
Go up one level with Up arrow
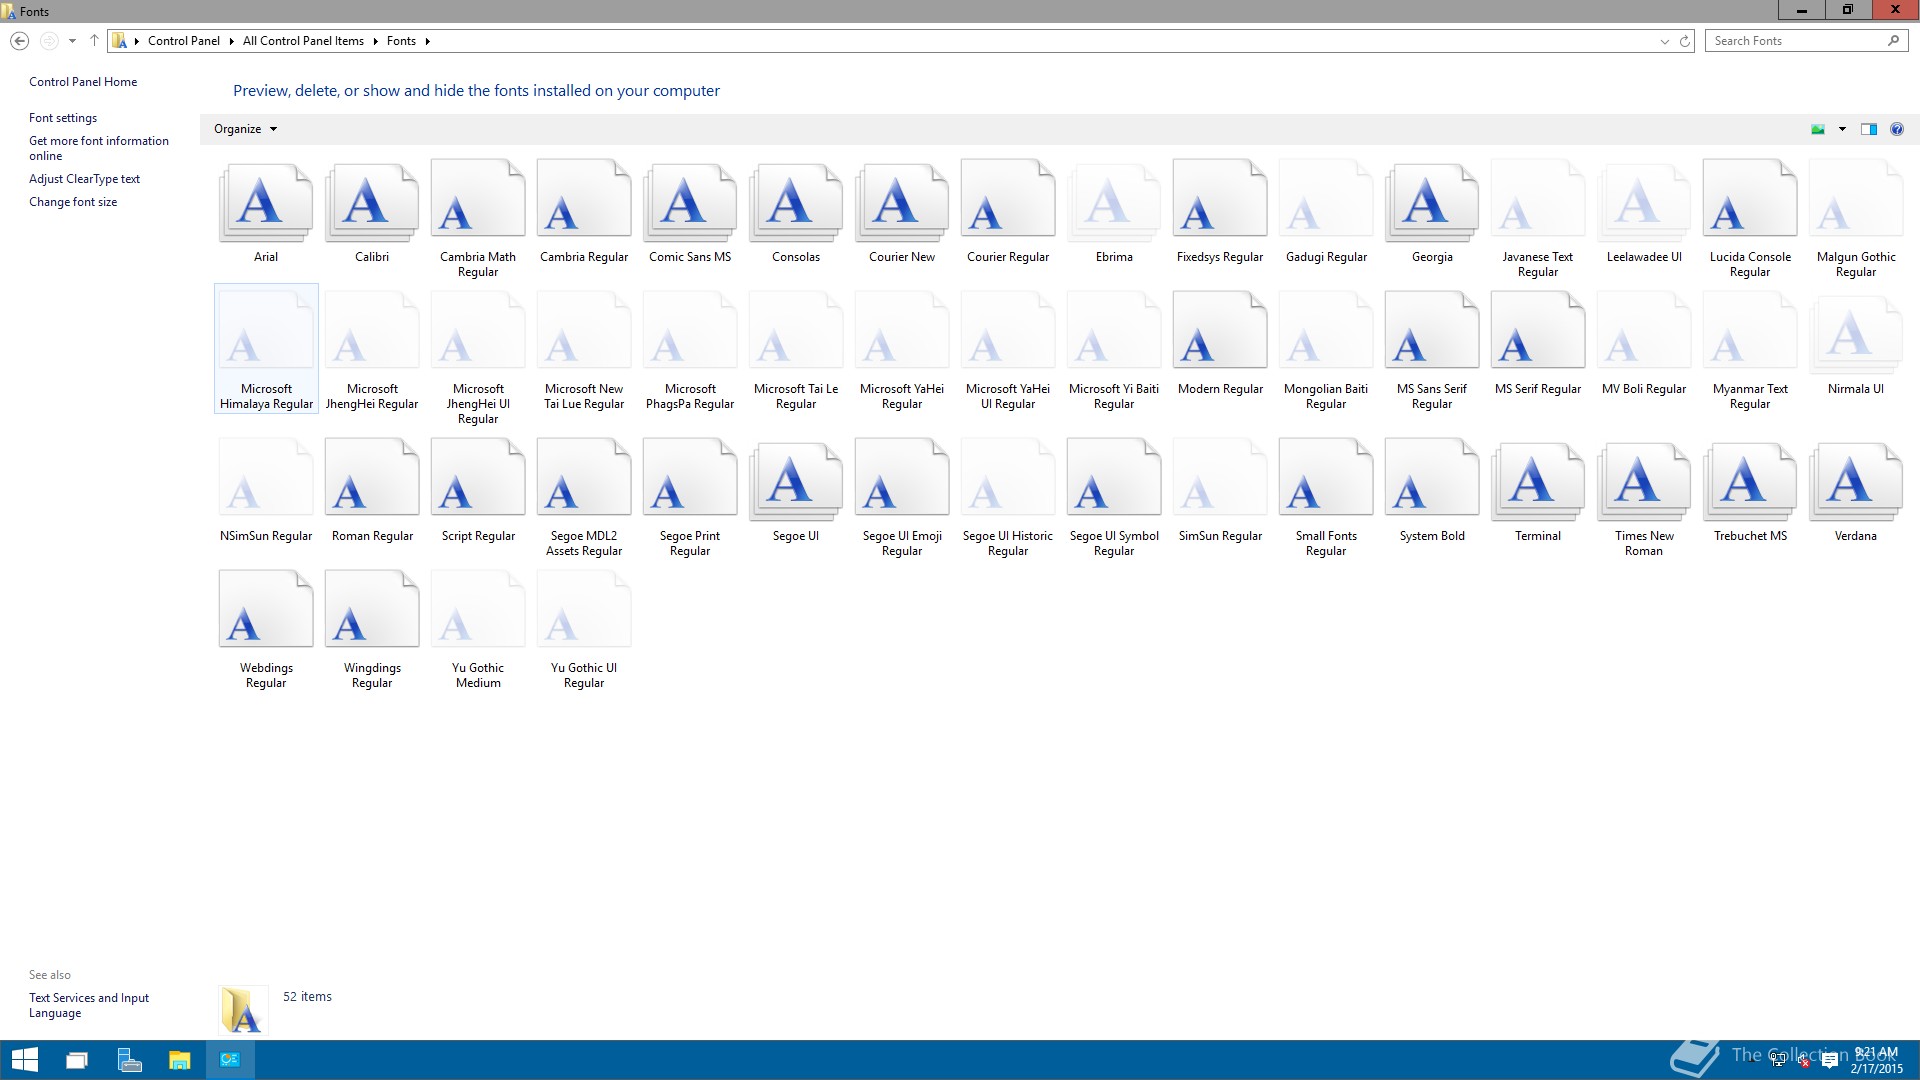pyautogui.click(x=94, y=41)
